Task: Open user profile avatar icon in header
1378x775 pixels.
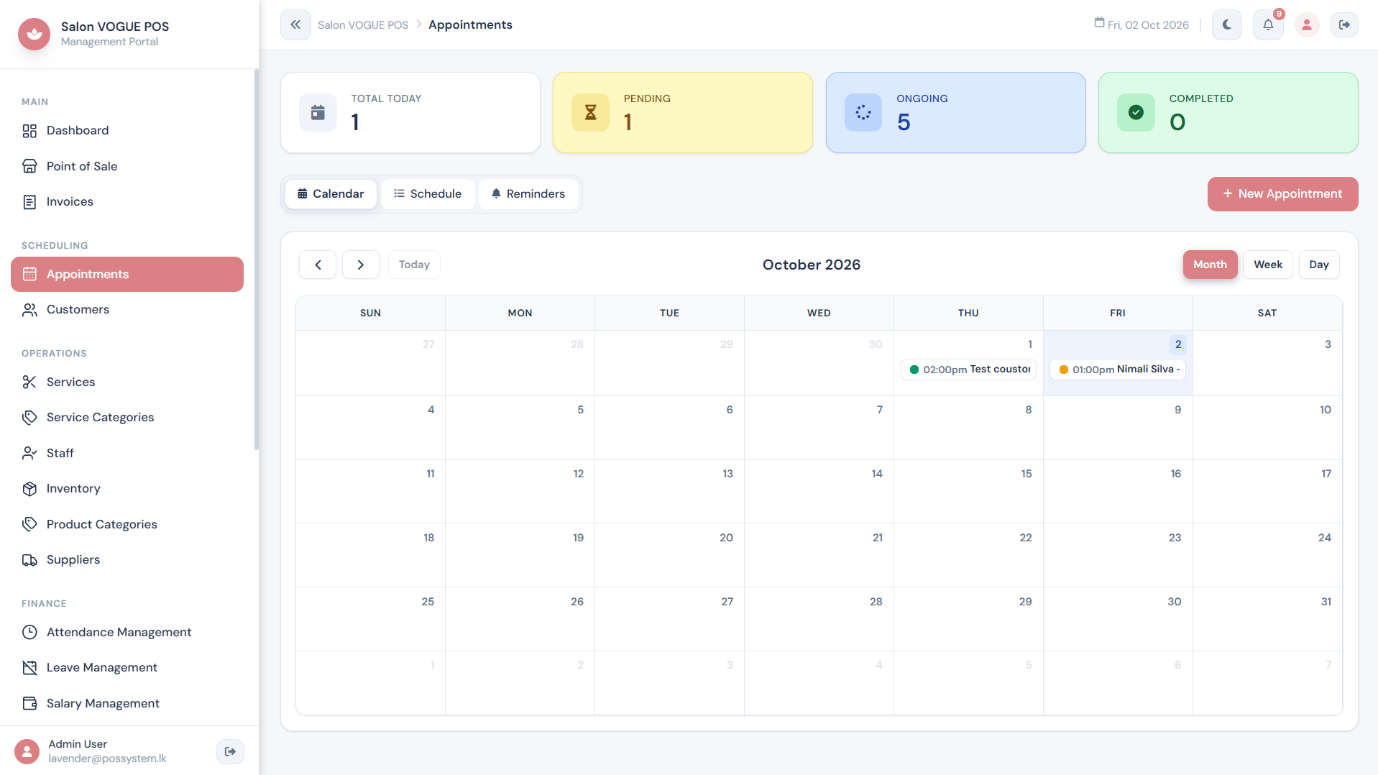Action: 1307,25
